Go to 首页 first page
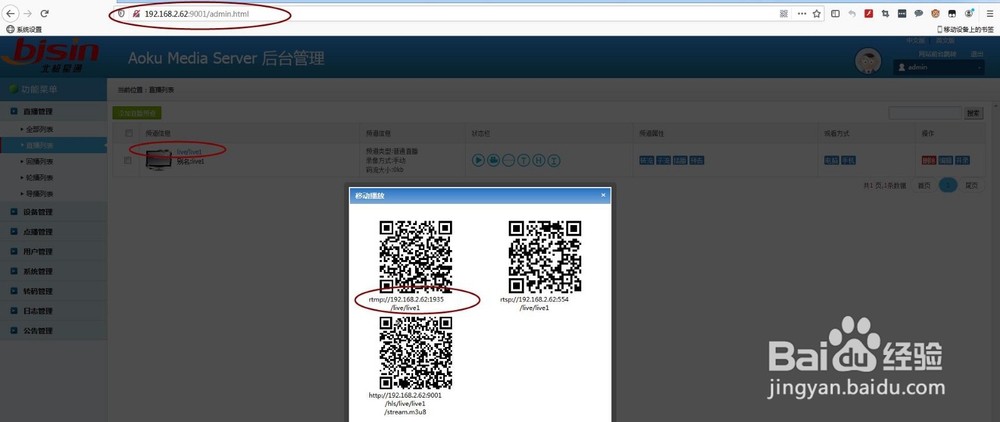Screen dimensions: 1000x422 tap(923, 186)
